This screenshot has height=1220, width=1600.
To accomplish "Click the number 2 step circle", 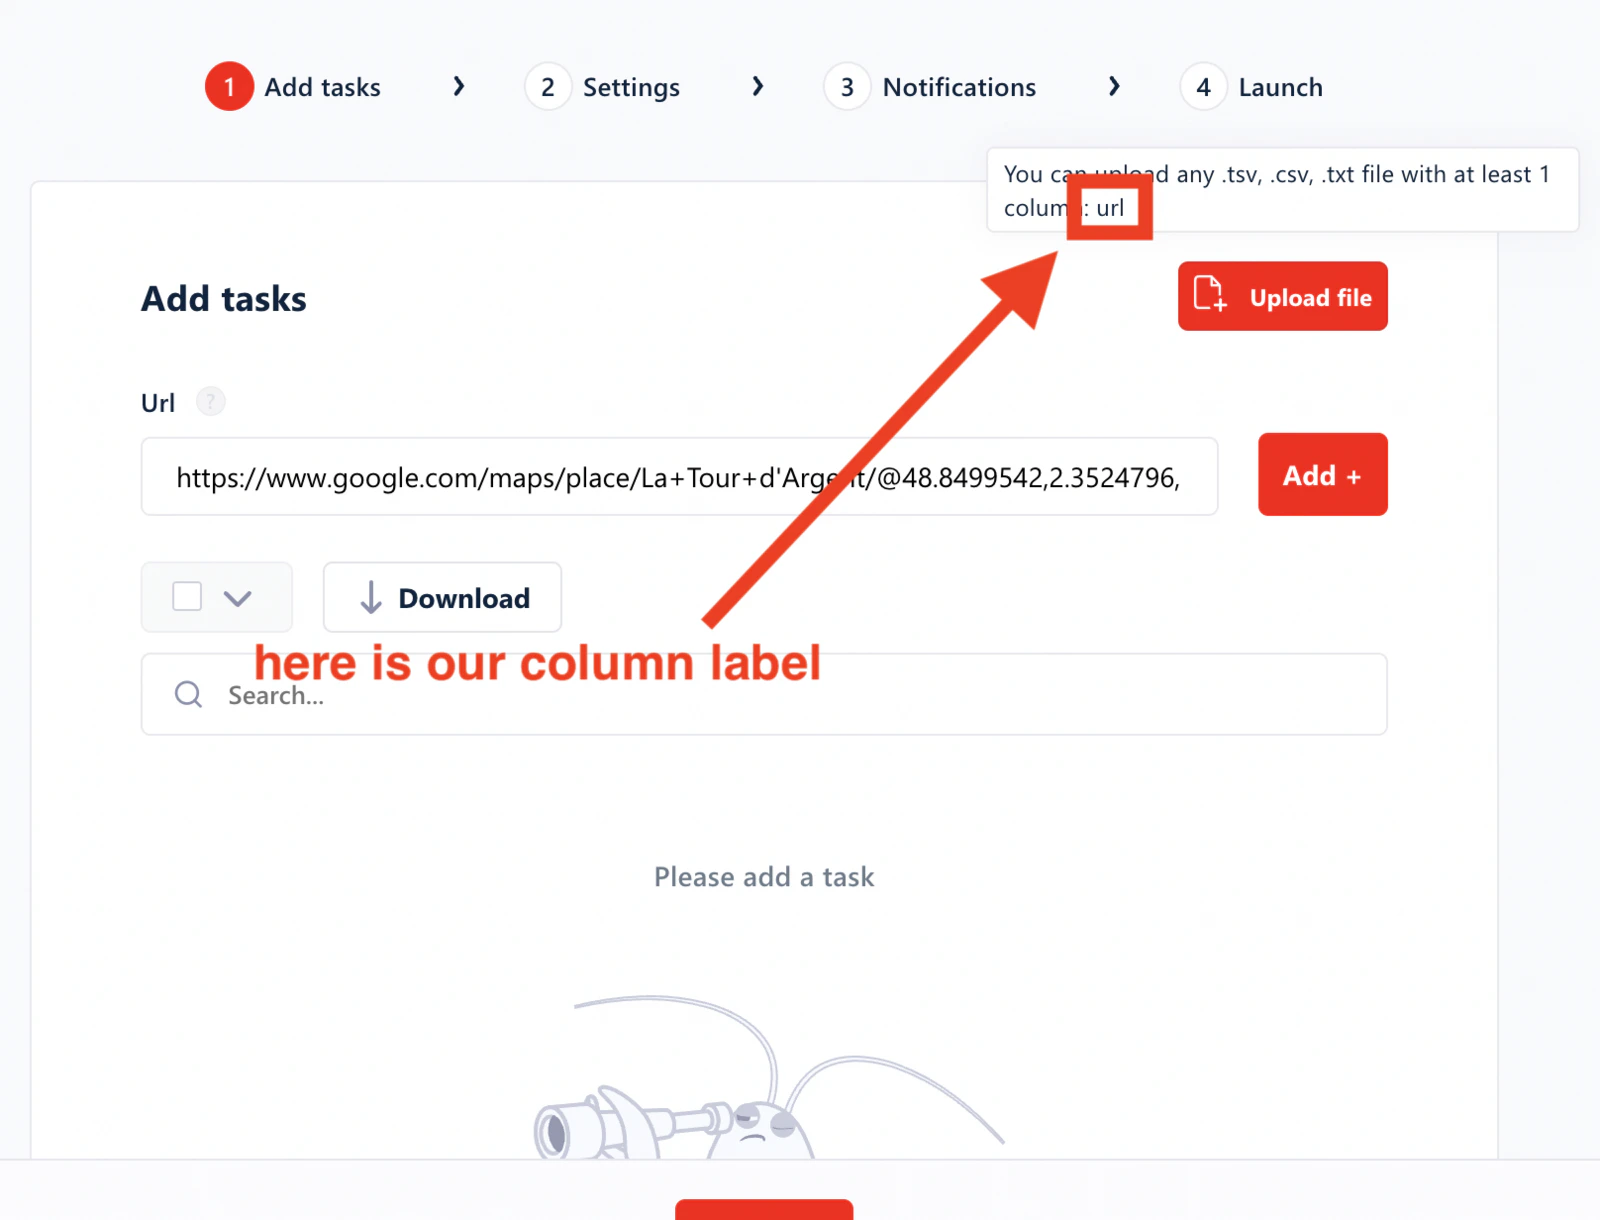I will pyautogui.click(x=548, y=87).
